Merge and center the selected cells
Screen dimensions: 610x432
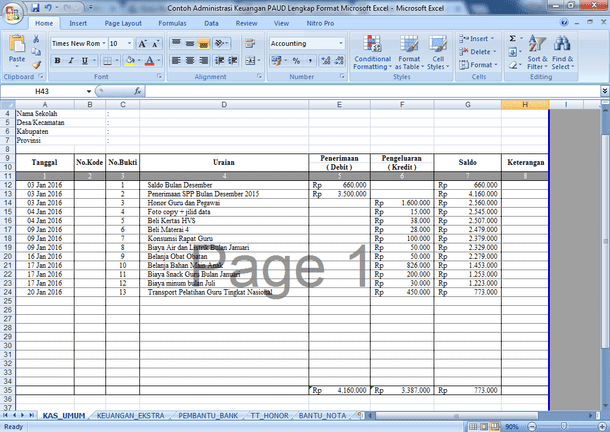coord(250,61)
